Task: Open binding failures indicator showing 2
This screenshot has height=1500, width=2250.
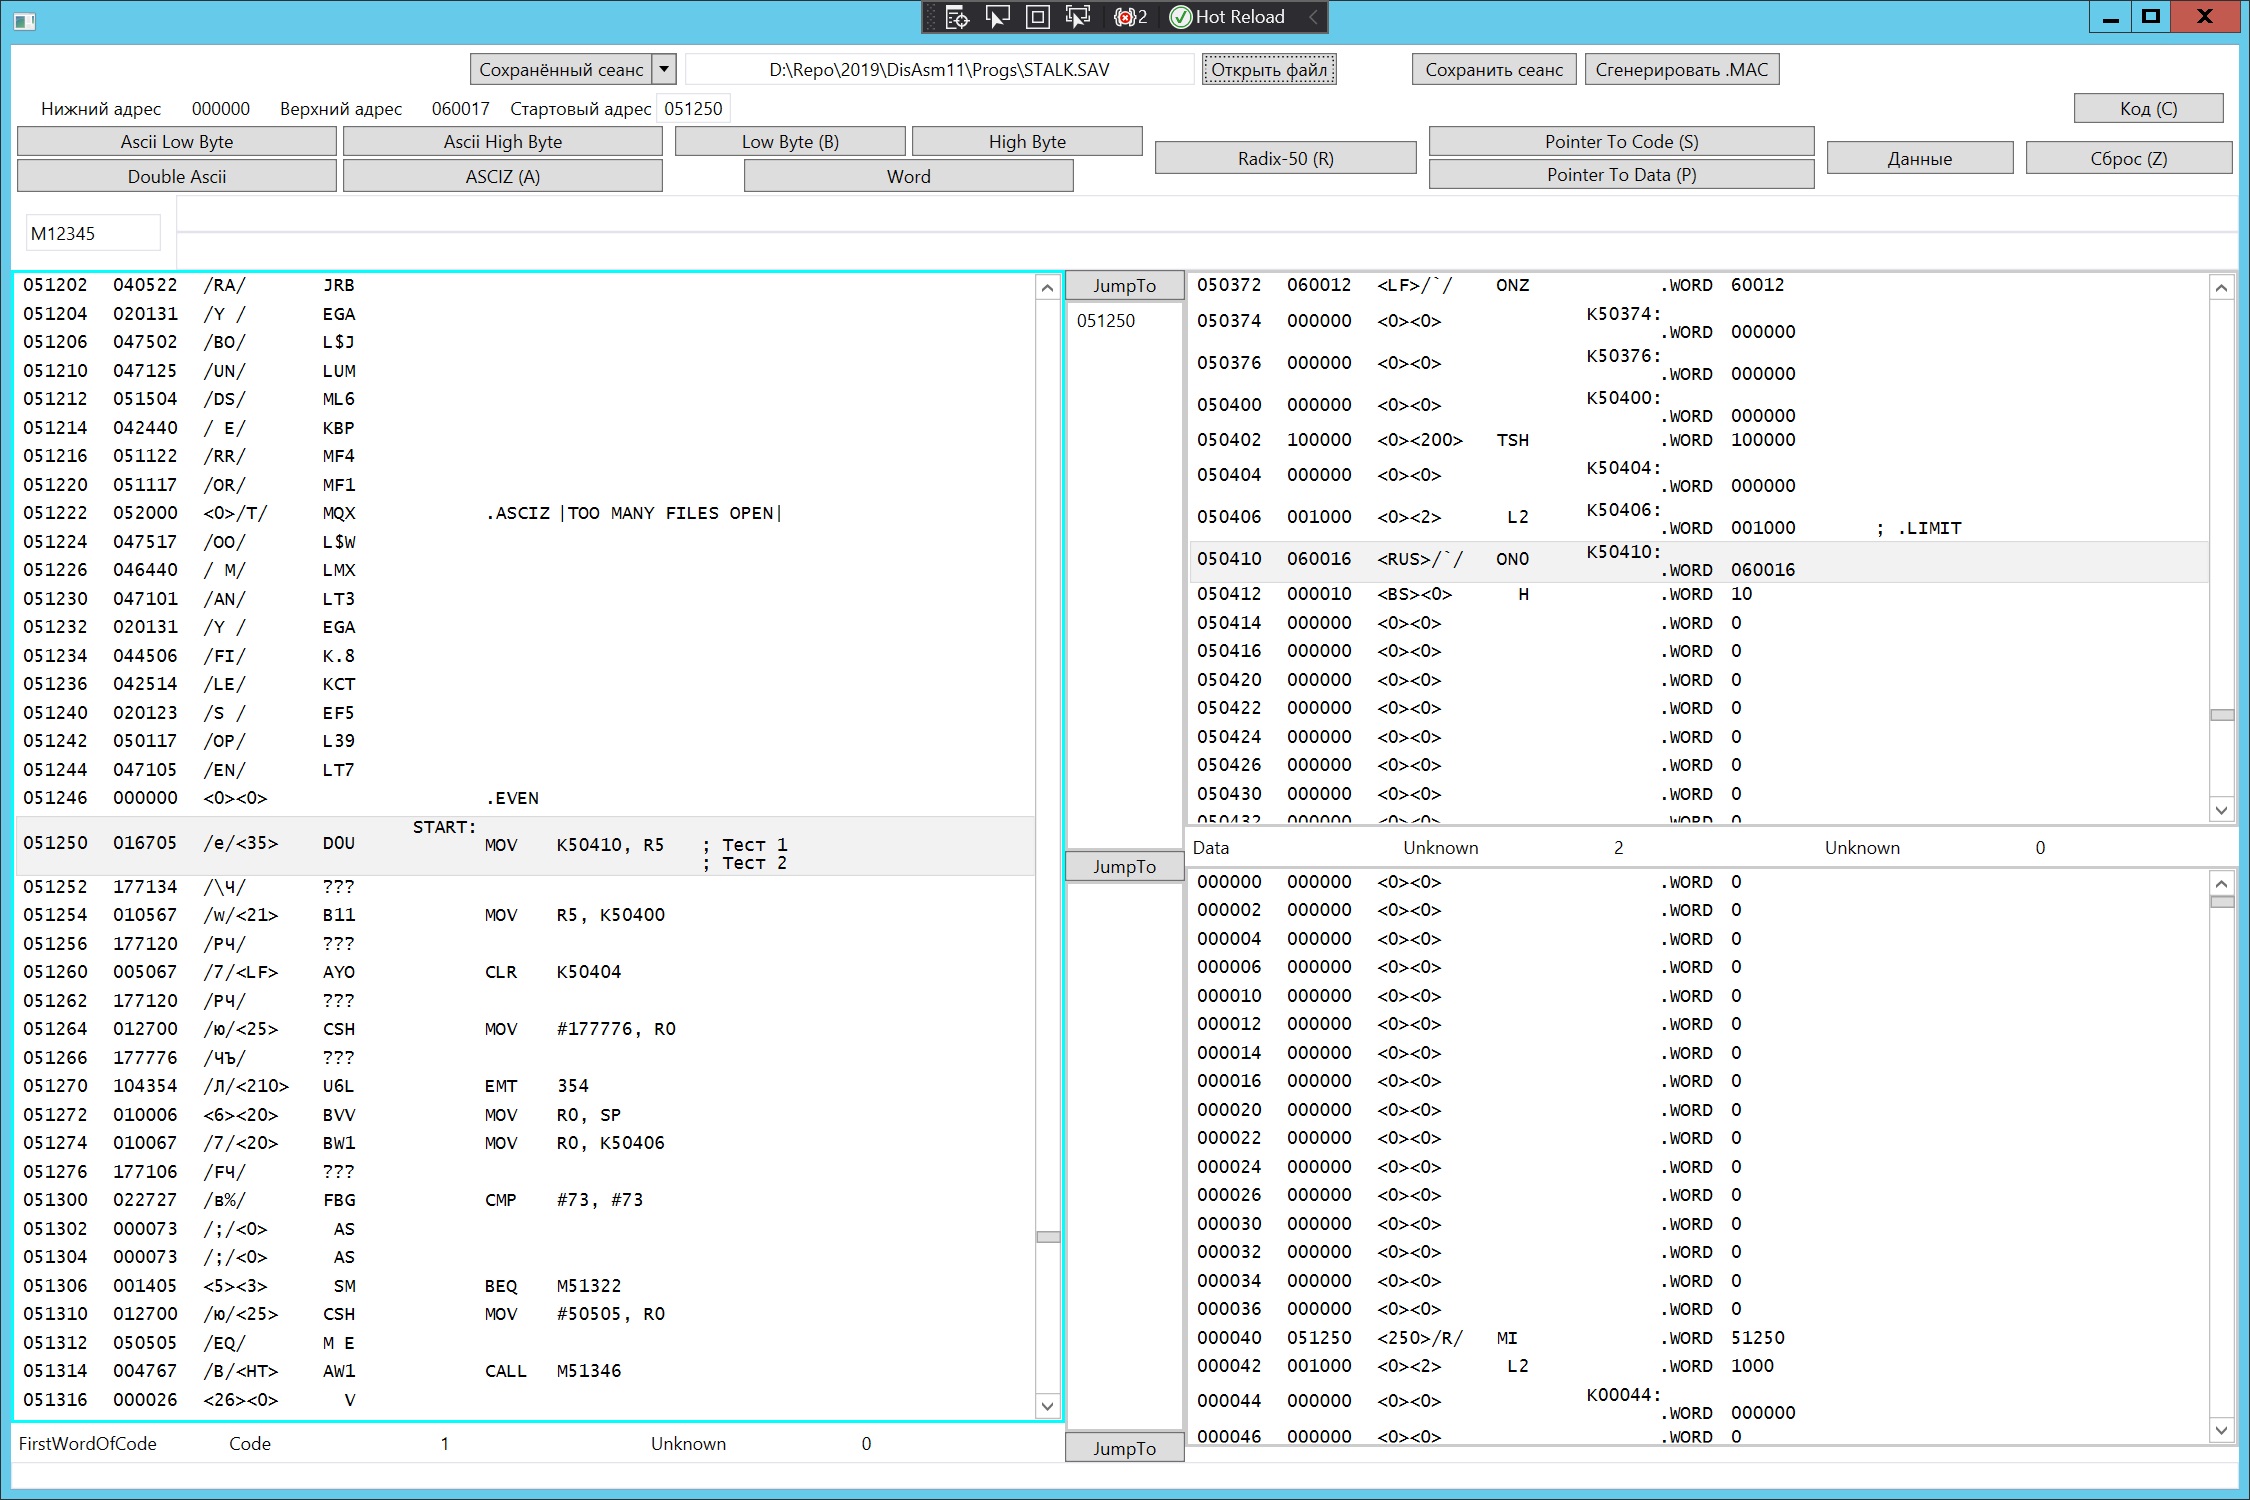Action: coord(1130,17)
